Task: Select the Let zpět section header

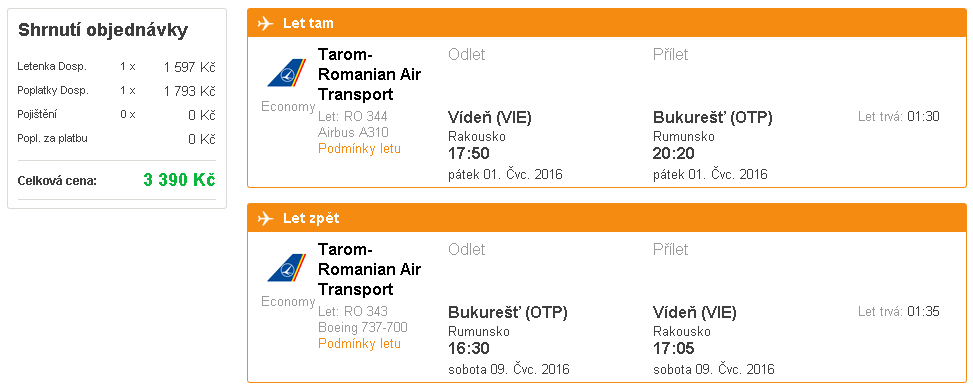Action: (x=607, y=219)
